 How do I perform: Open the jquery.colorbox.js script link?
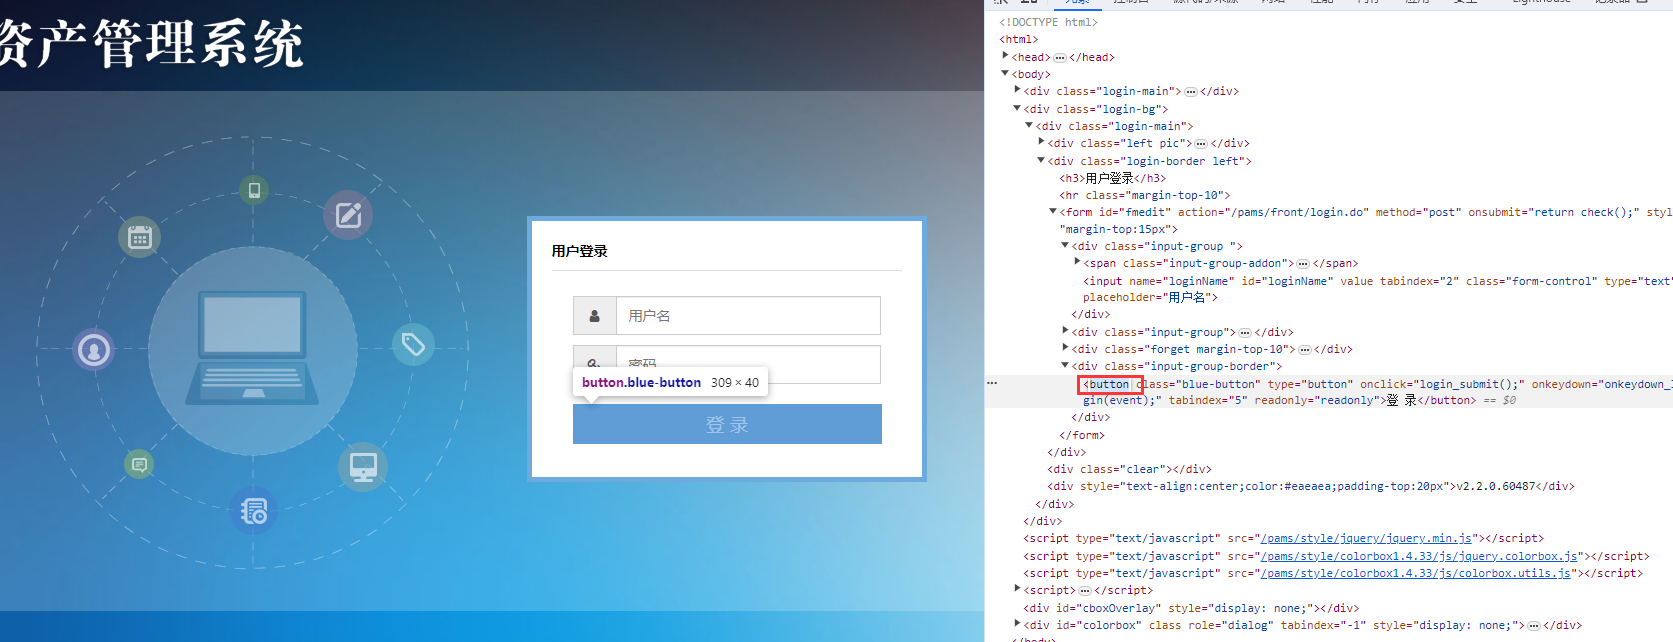tap(1419, 556)
